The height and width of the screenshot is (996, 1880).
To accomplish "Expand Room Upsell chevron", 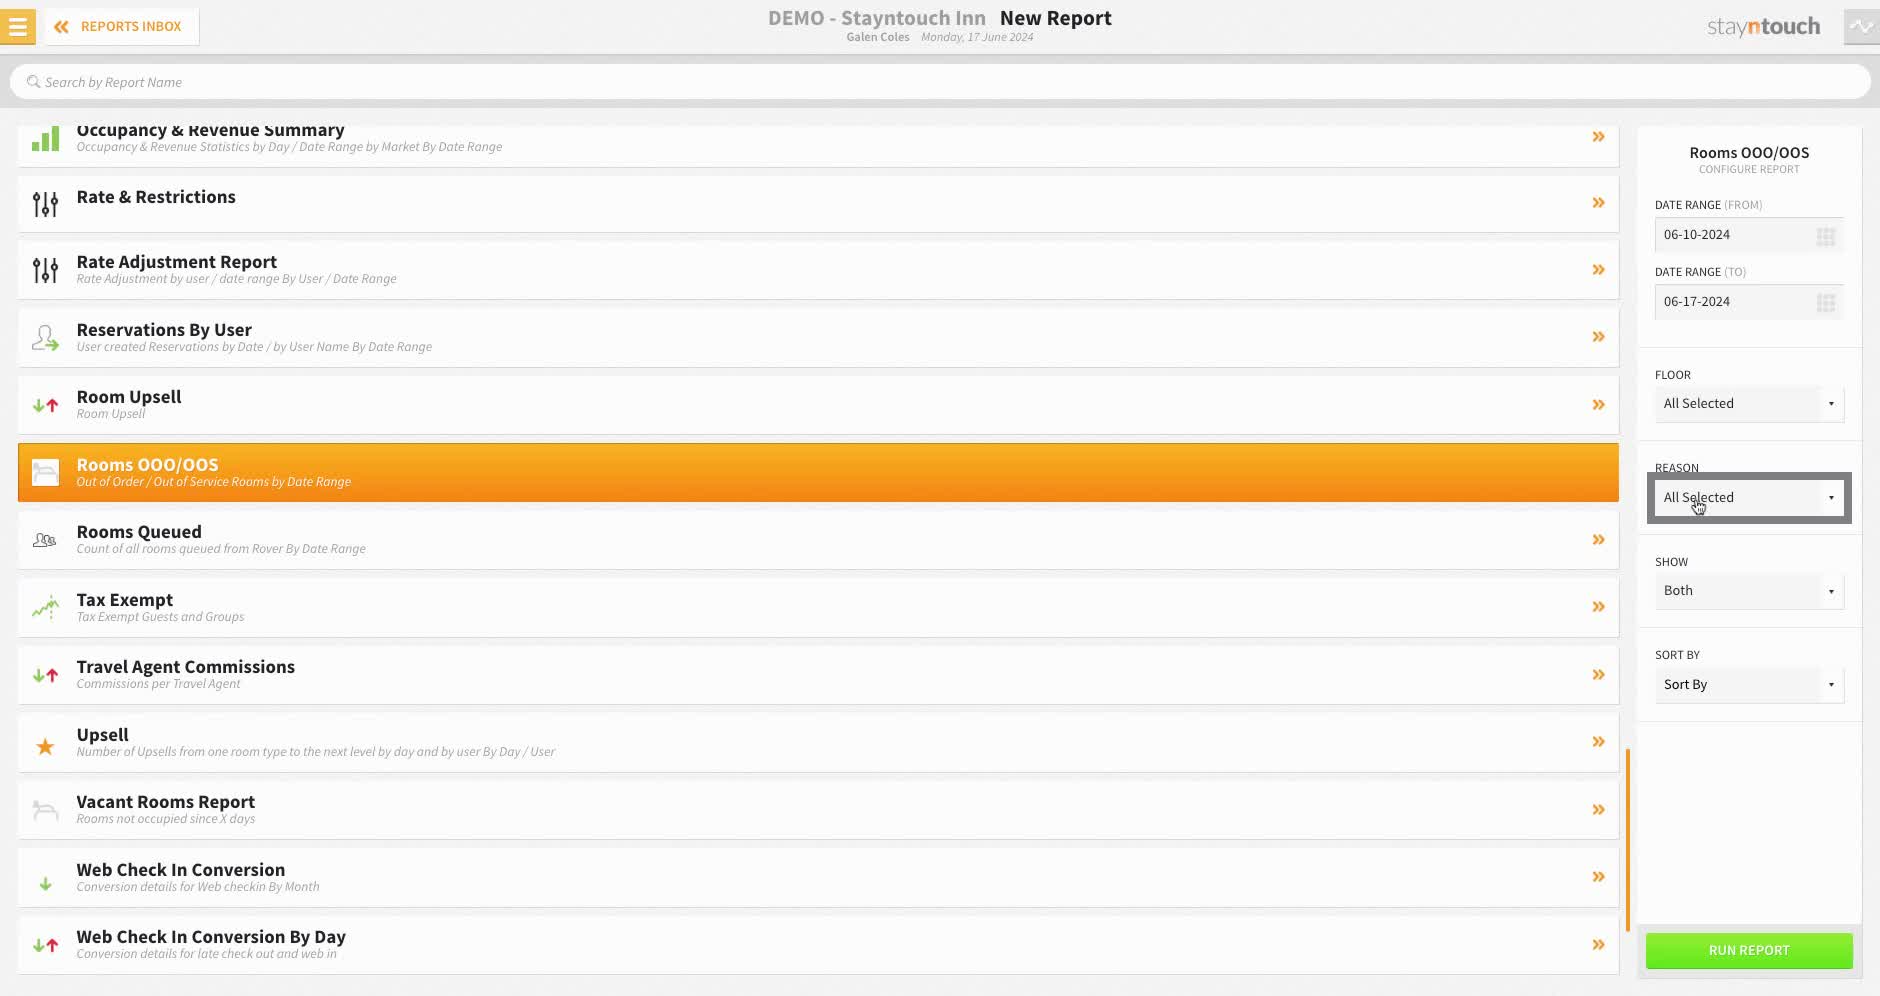I will tap(1598, 405).
